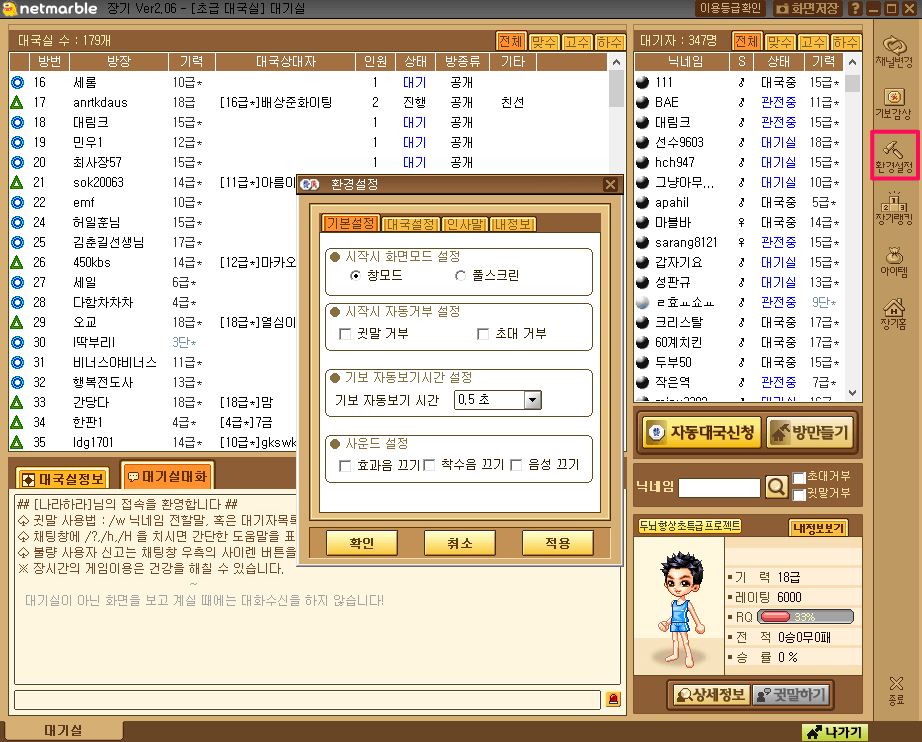
Task: Switch to the 기본설정 tab
Action: (x=350, y=223)
